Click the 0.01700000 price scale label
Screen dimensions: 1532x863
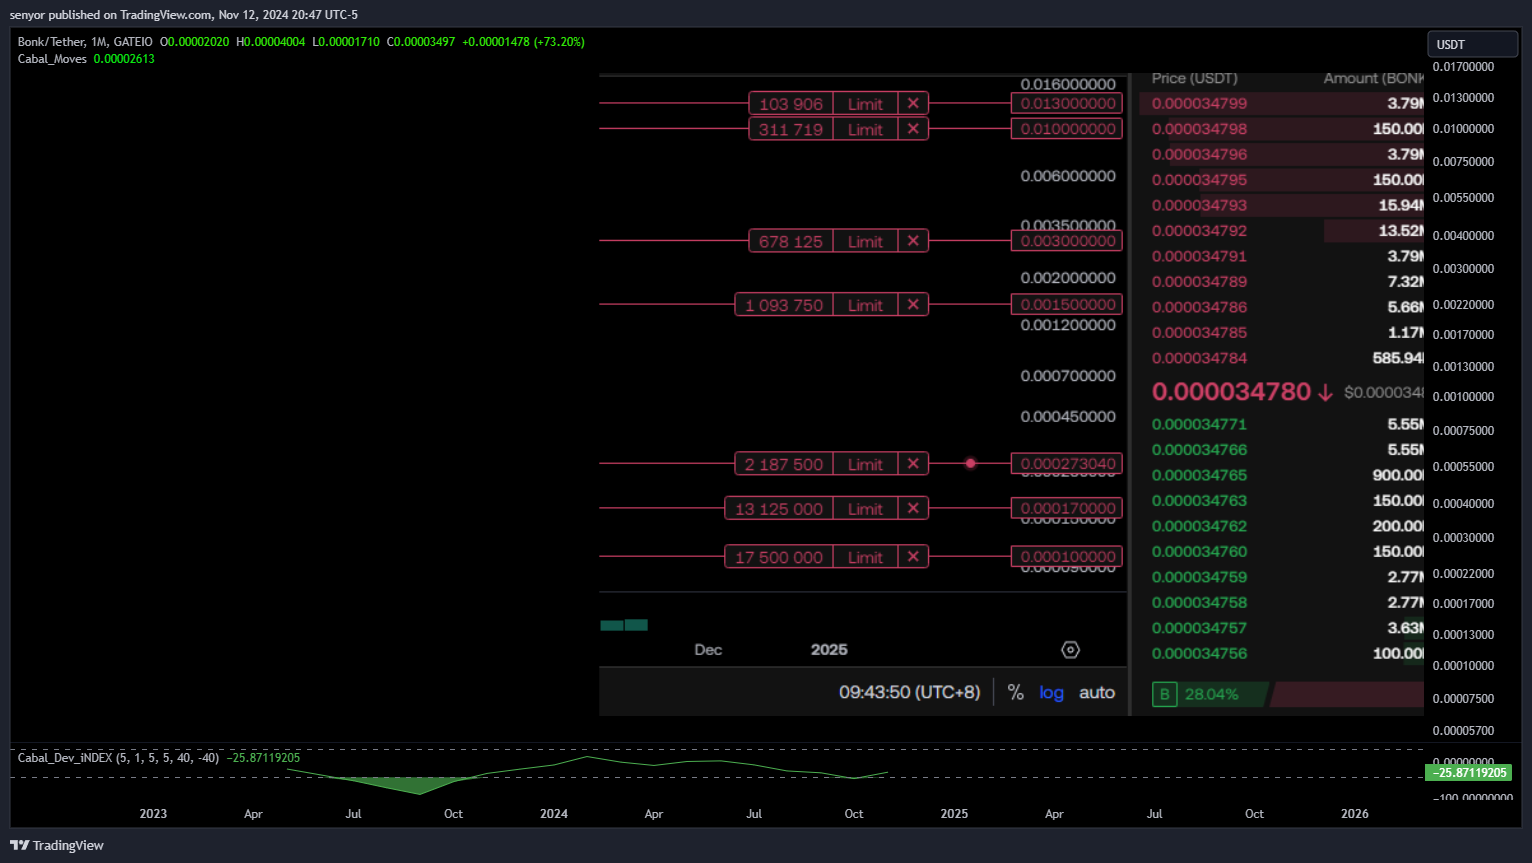[x=1463, y=67]
